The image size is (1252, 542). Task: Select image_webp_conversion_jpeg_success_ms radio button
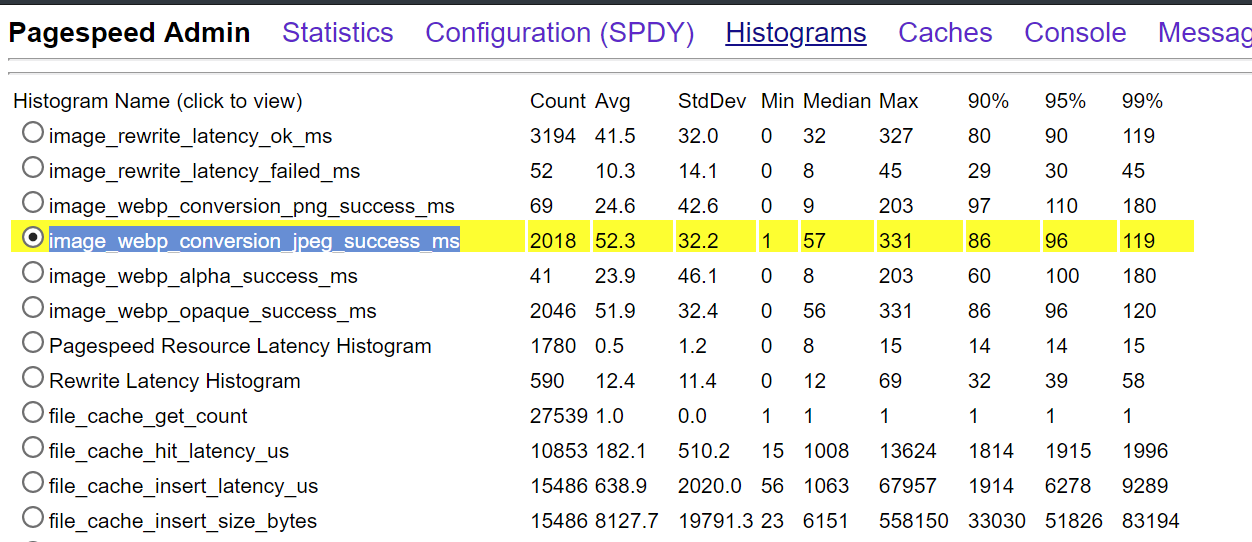pos(33,237)
